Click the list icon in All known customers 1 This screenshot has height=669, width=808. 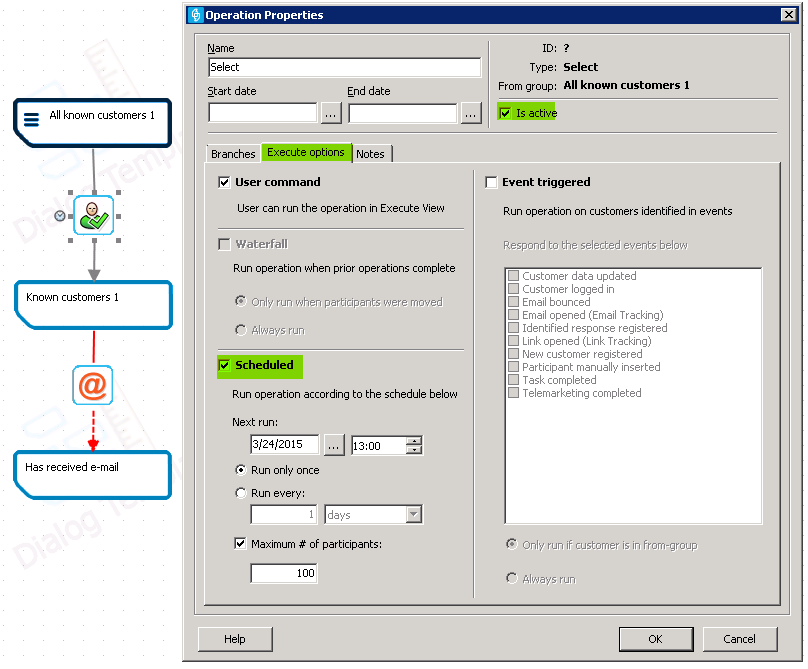[31, 120]
